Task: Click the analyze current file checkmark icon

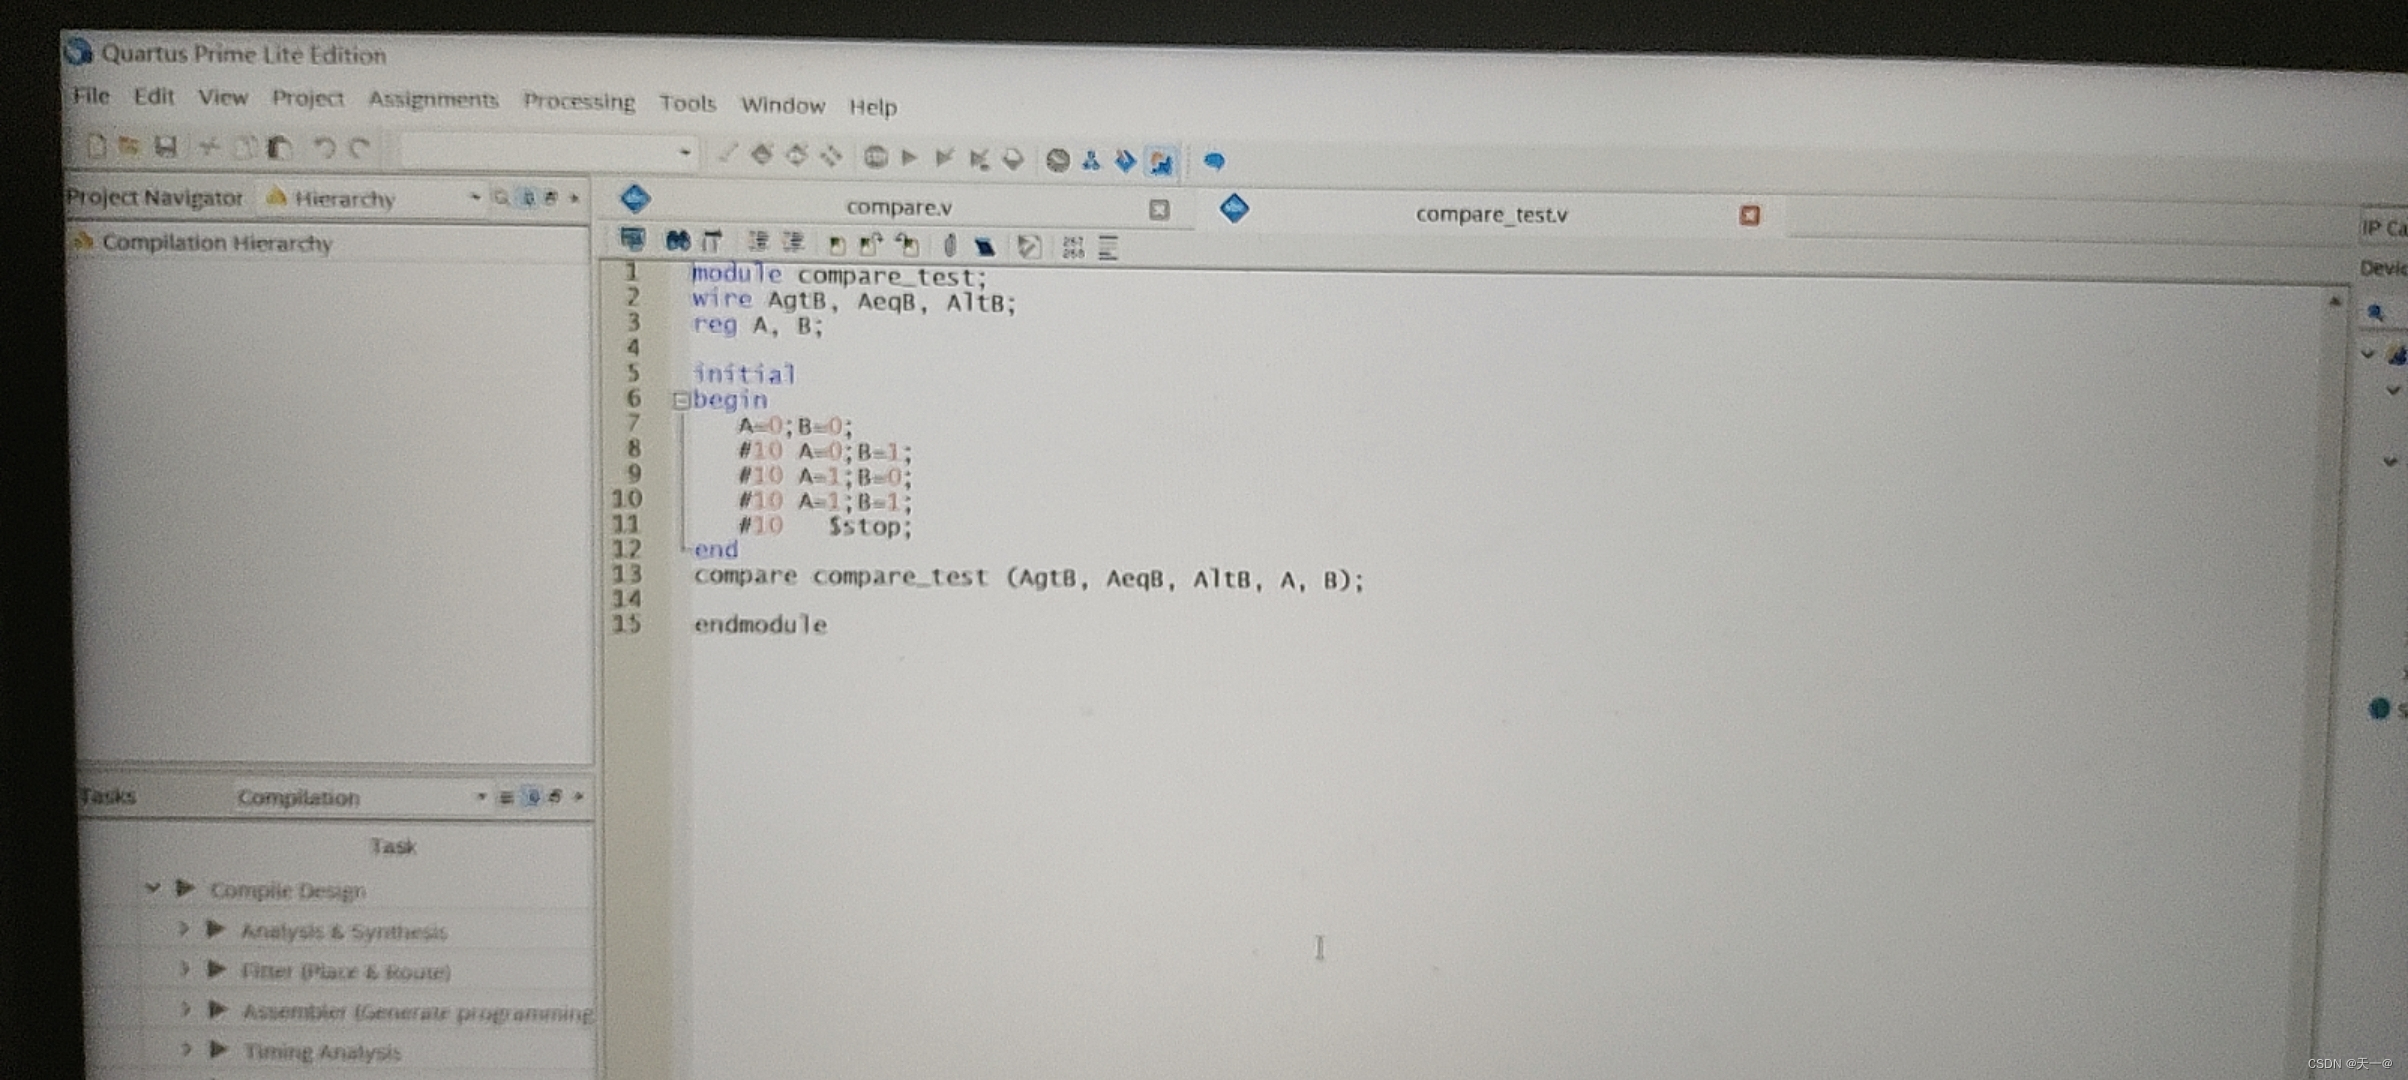Action: [x=1028, y=246]
